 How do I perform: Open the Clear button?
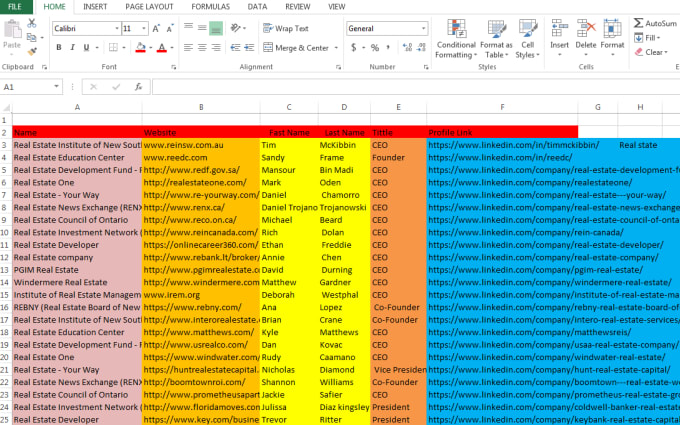pyautogui.click(x=649, y=52)
